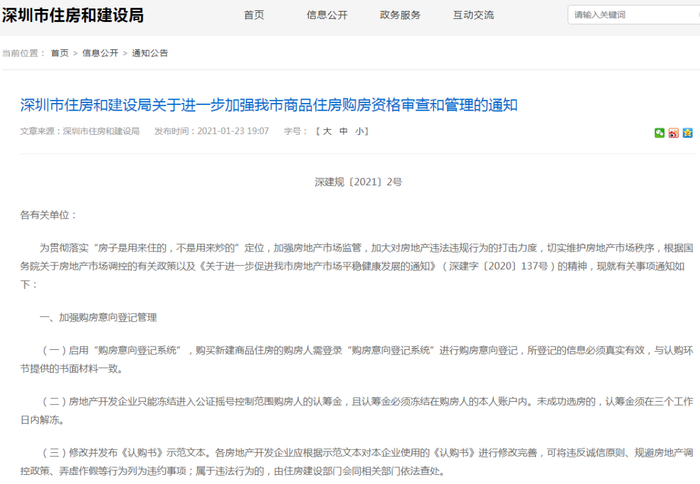Screen dimensions: 700x484
Task: Open the 首页 navigation menu item
Action: coord(254,15)
